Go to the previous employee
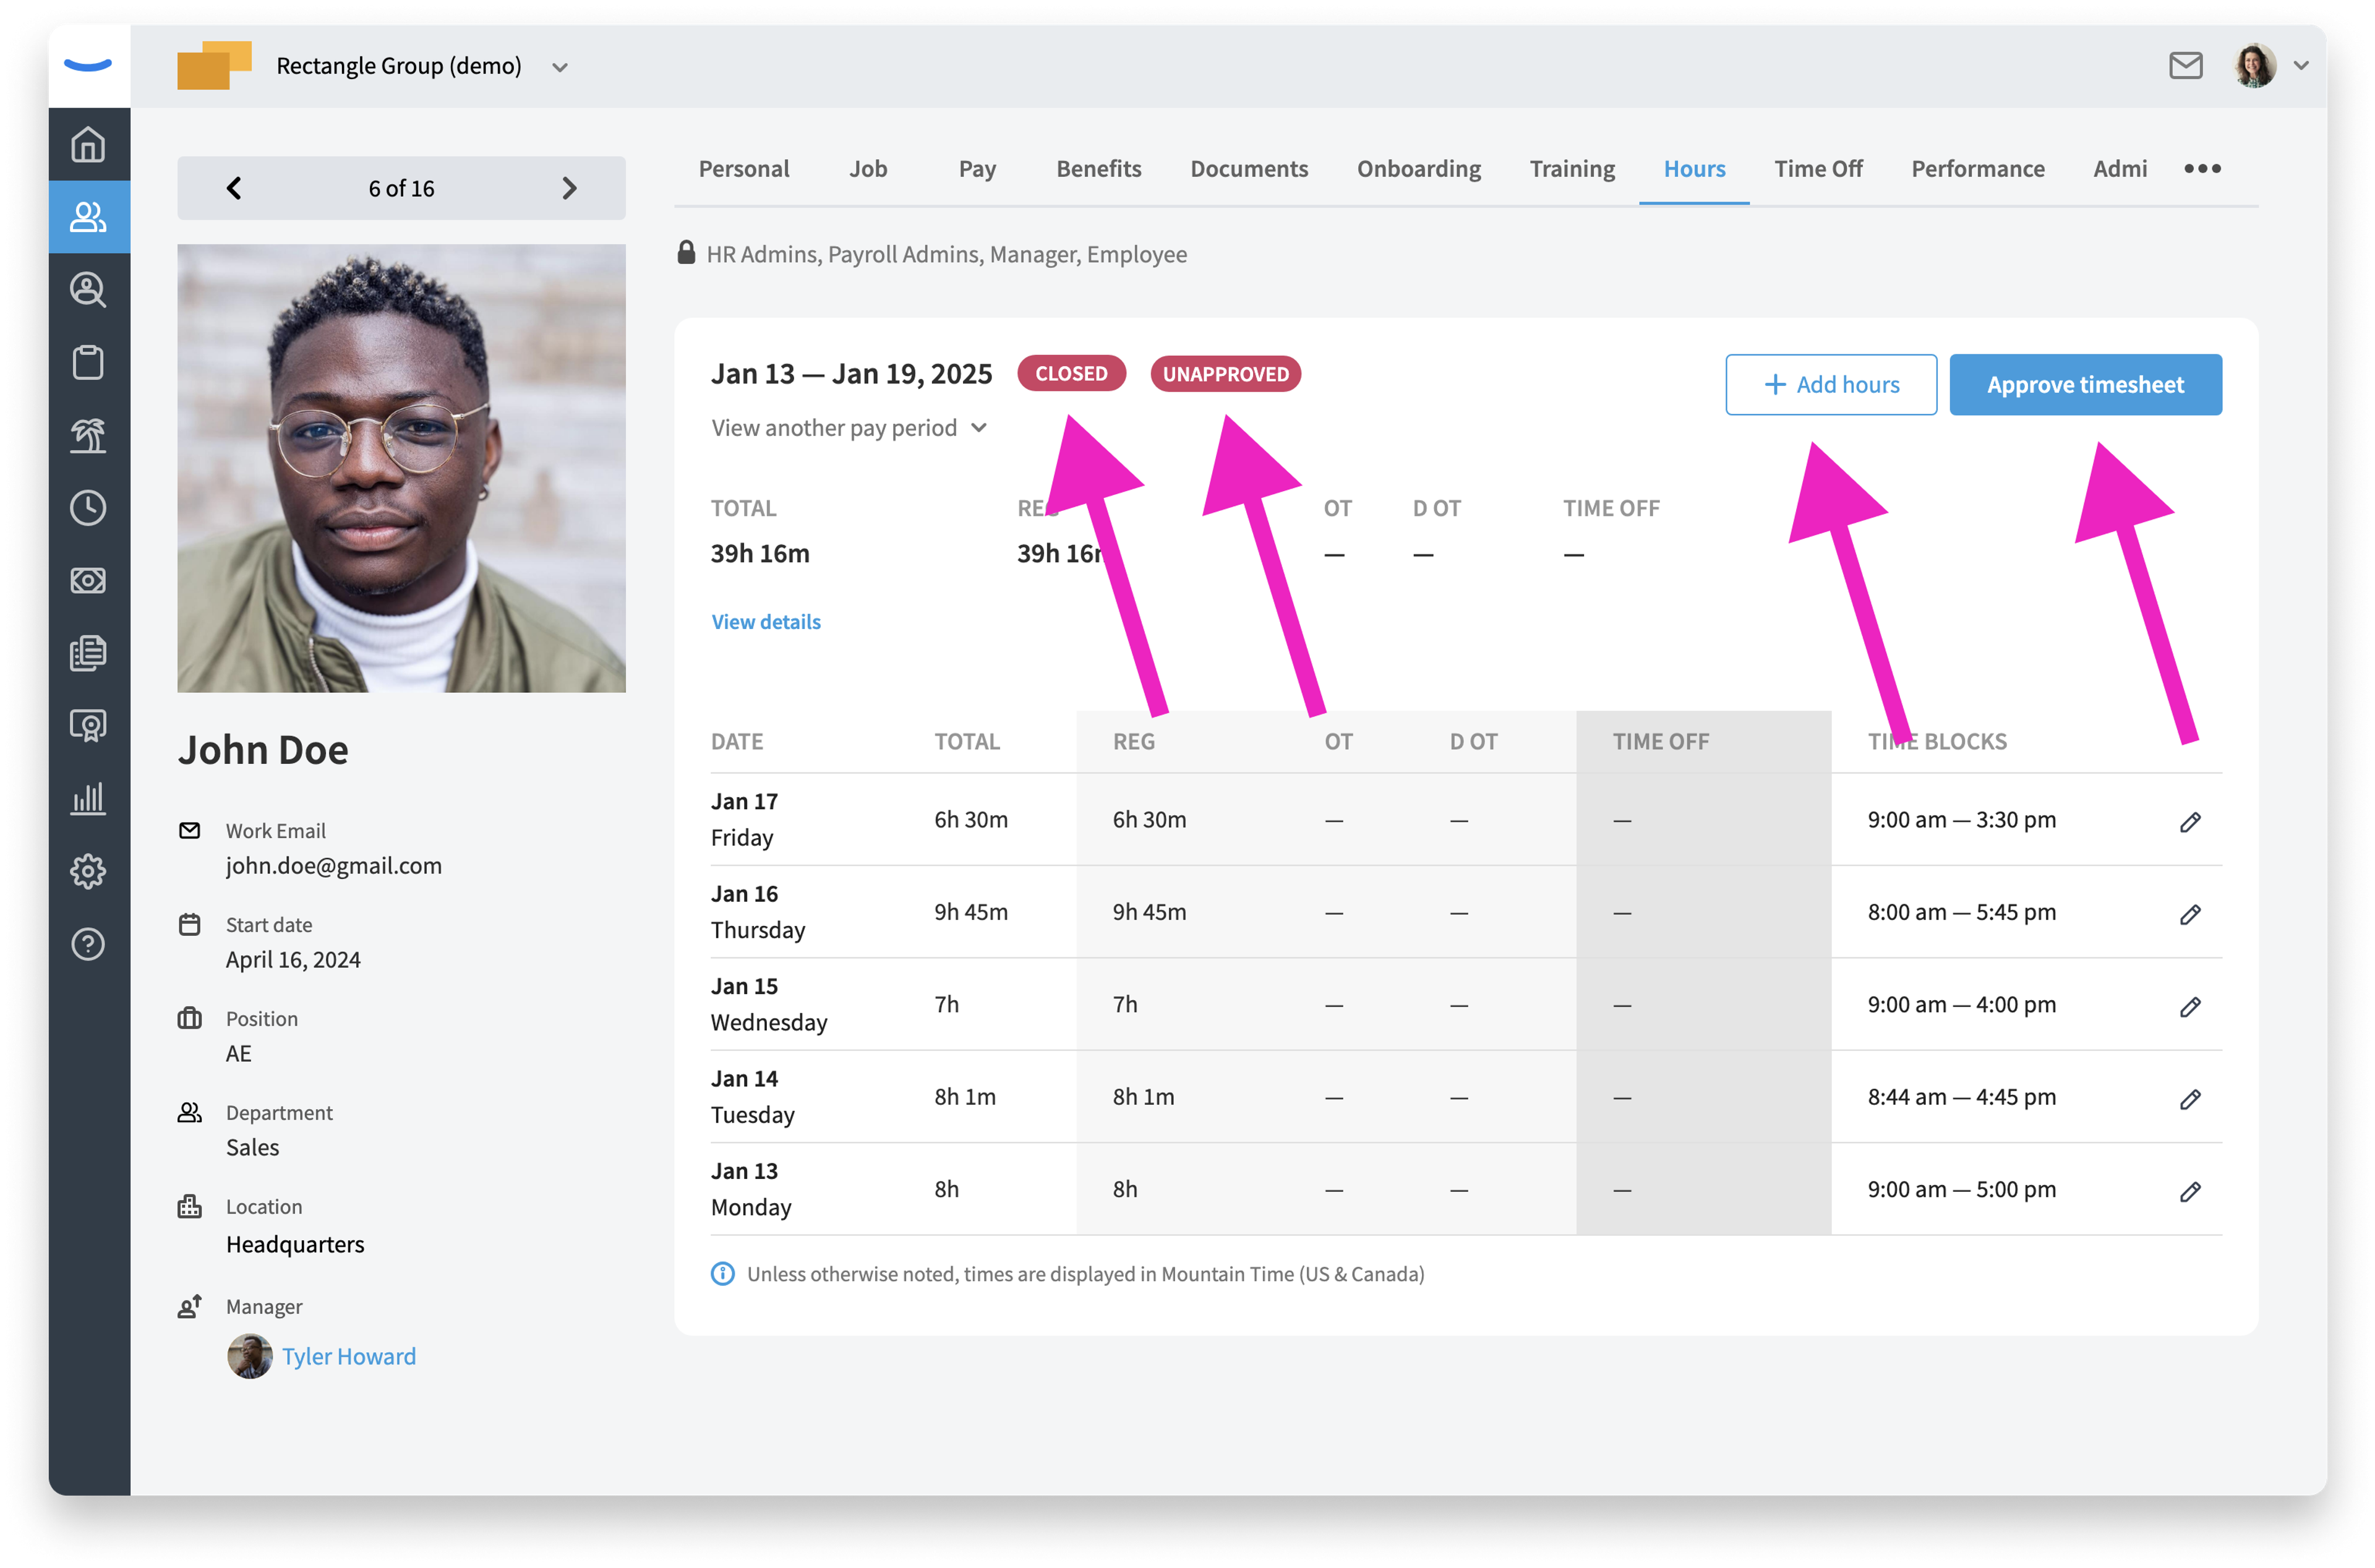 pos(234,188)
